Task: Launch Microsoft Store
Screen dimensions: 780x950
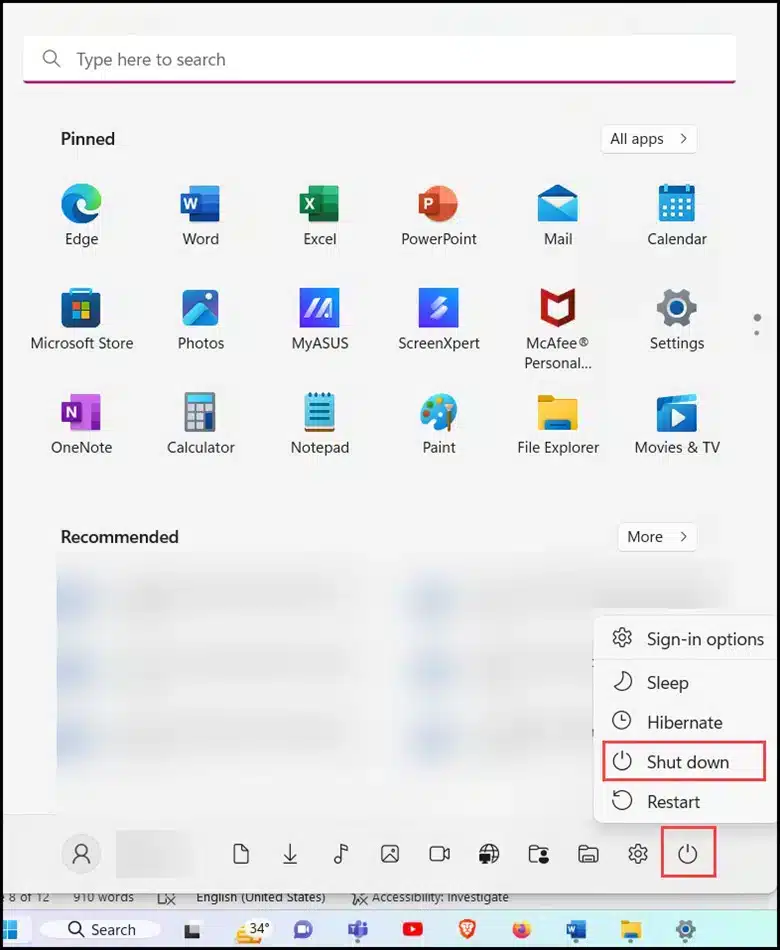Action: [81, 319]
